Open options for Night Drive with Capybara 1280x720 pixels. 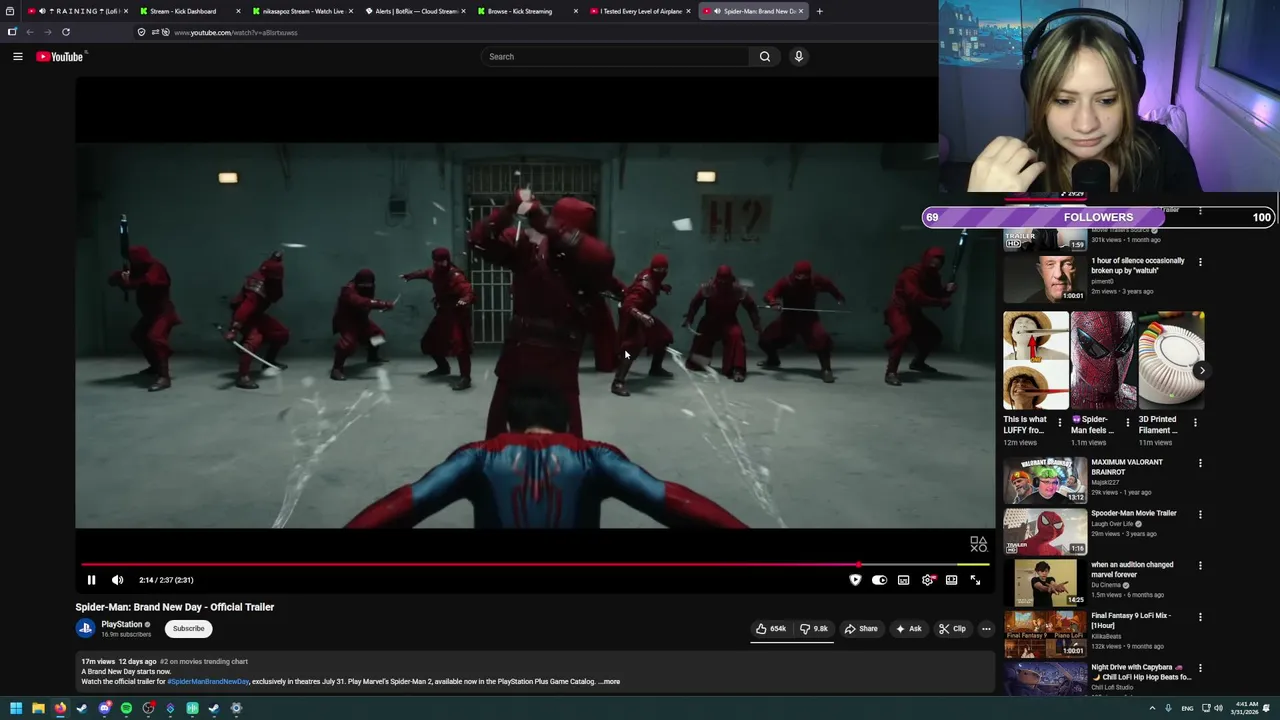coord(1200,669)
